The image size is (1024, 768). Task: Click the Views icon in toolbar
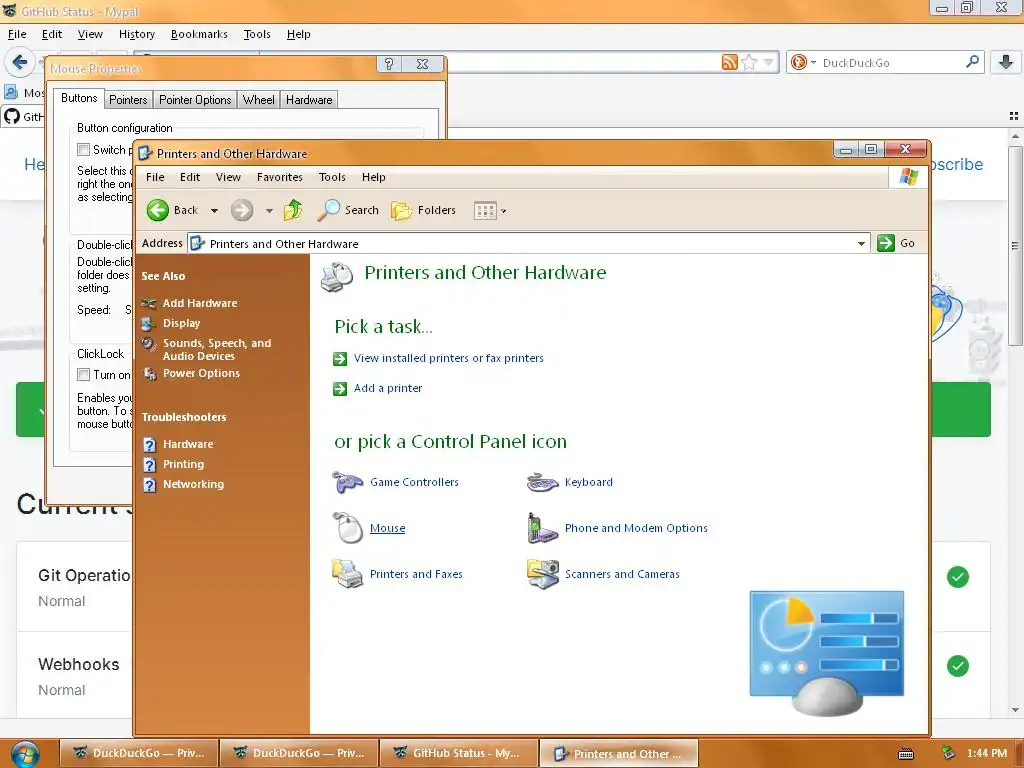point(485,210)
